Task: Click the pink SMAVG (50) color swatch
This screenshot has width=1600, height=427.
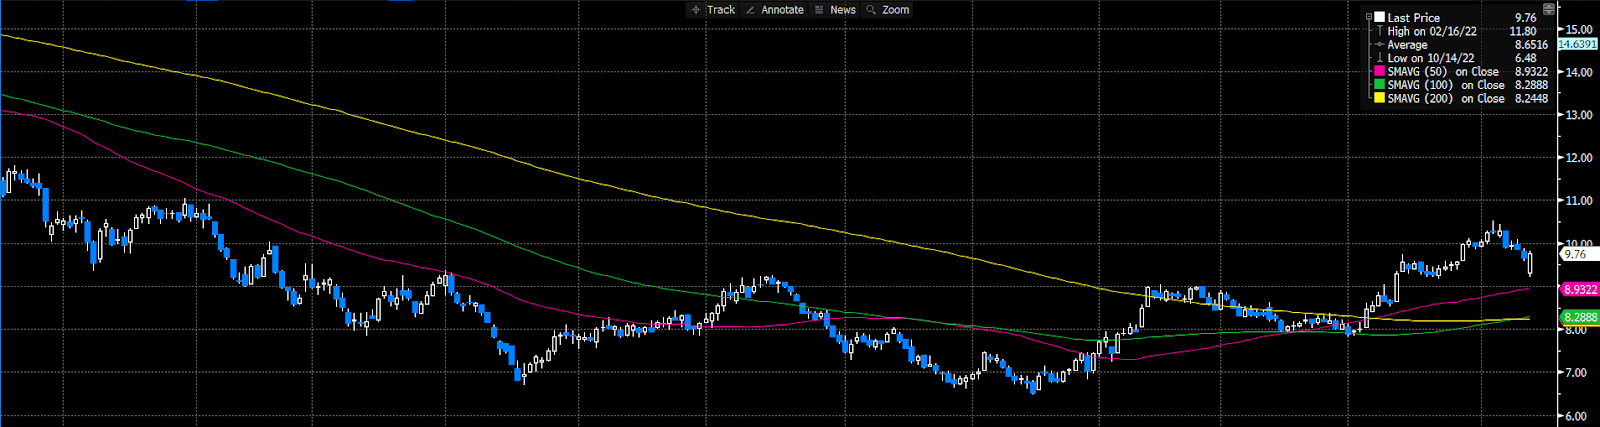Action: point(1380,72)
